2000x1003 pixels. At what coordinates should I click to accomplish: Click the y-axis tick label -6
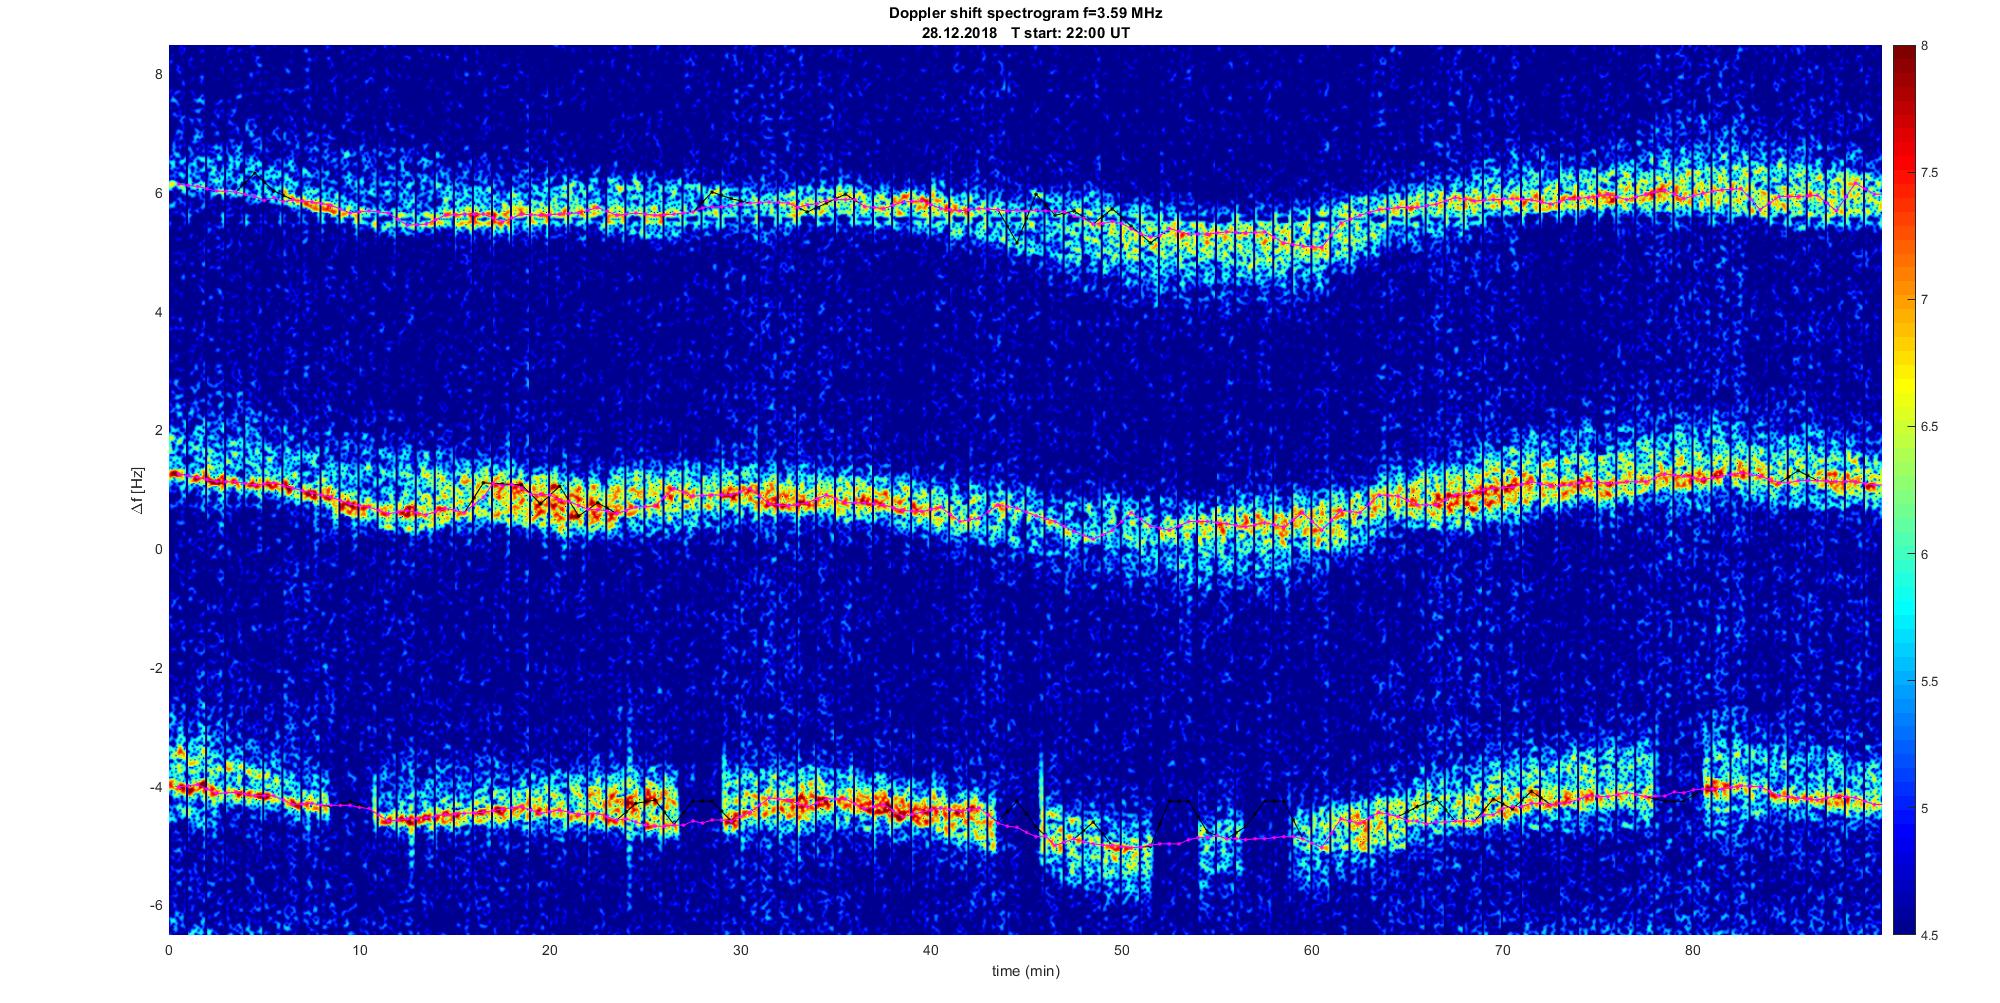pyautogui.click(x=156, y=906)
